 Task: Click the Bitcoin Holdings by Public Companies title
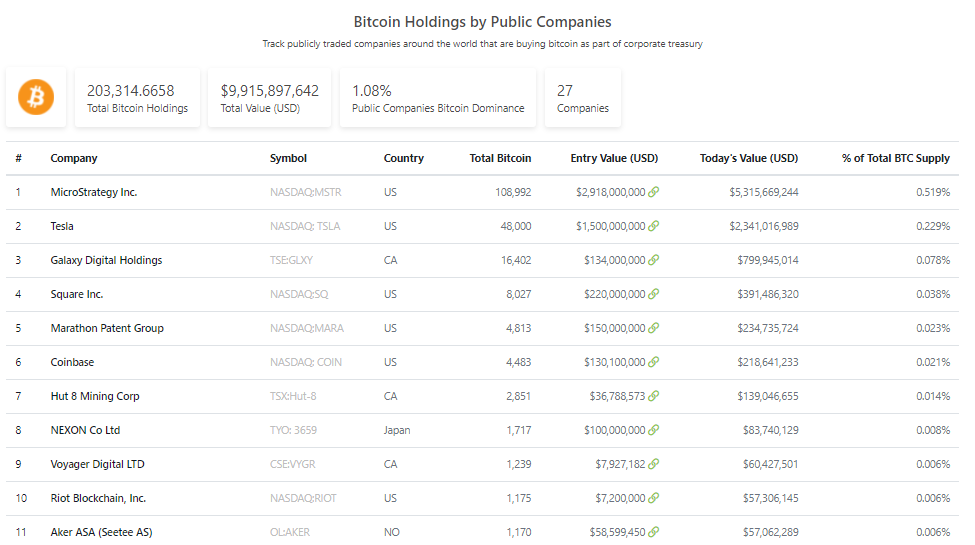tap(483, 22)
